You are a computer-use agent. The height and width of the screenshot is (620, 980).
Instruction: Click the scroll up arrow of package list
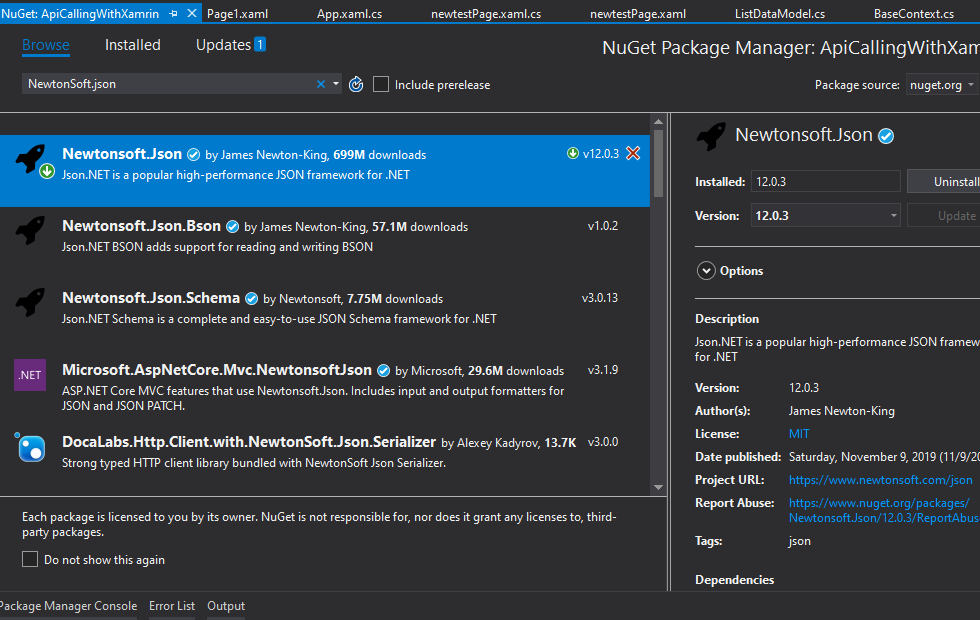click(x=658, y=122)
